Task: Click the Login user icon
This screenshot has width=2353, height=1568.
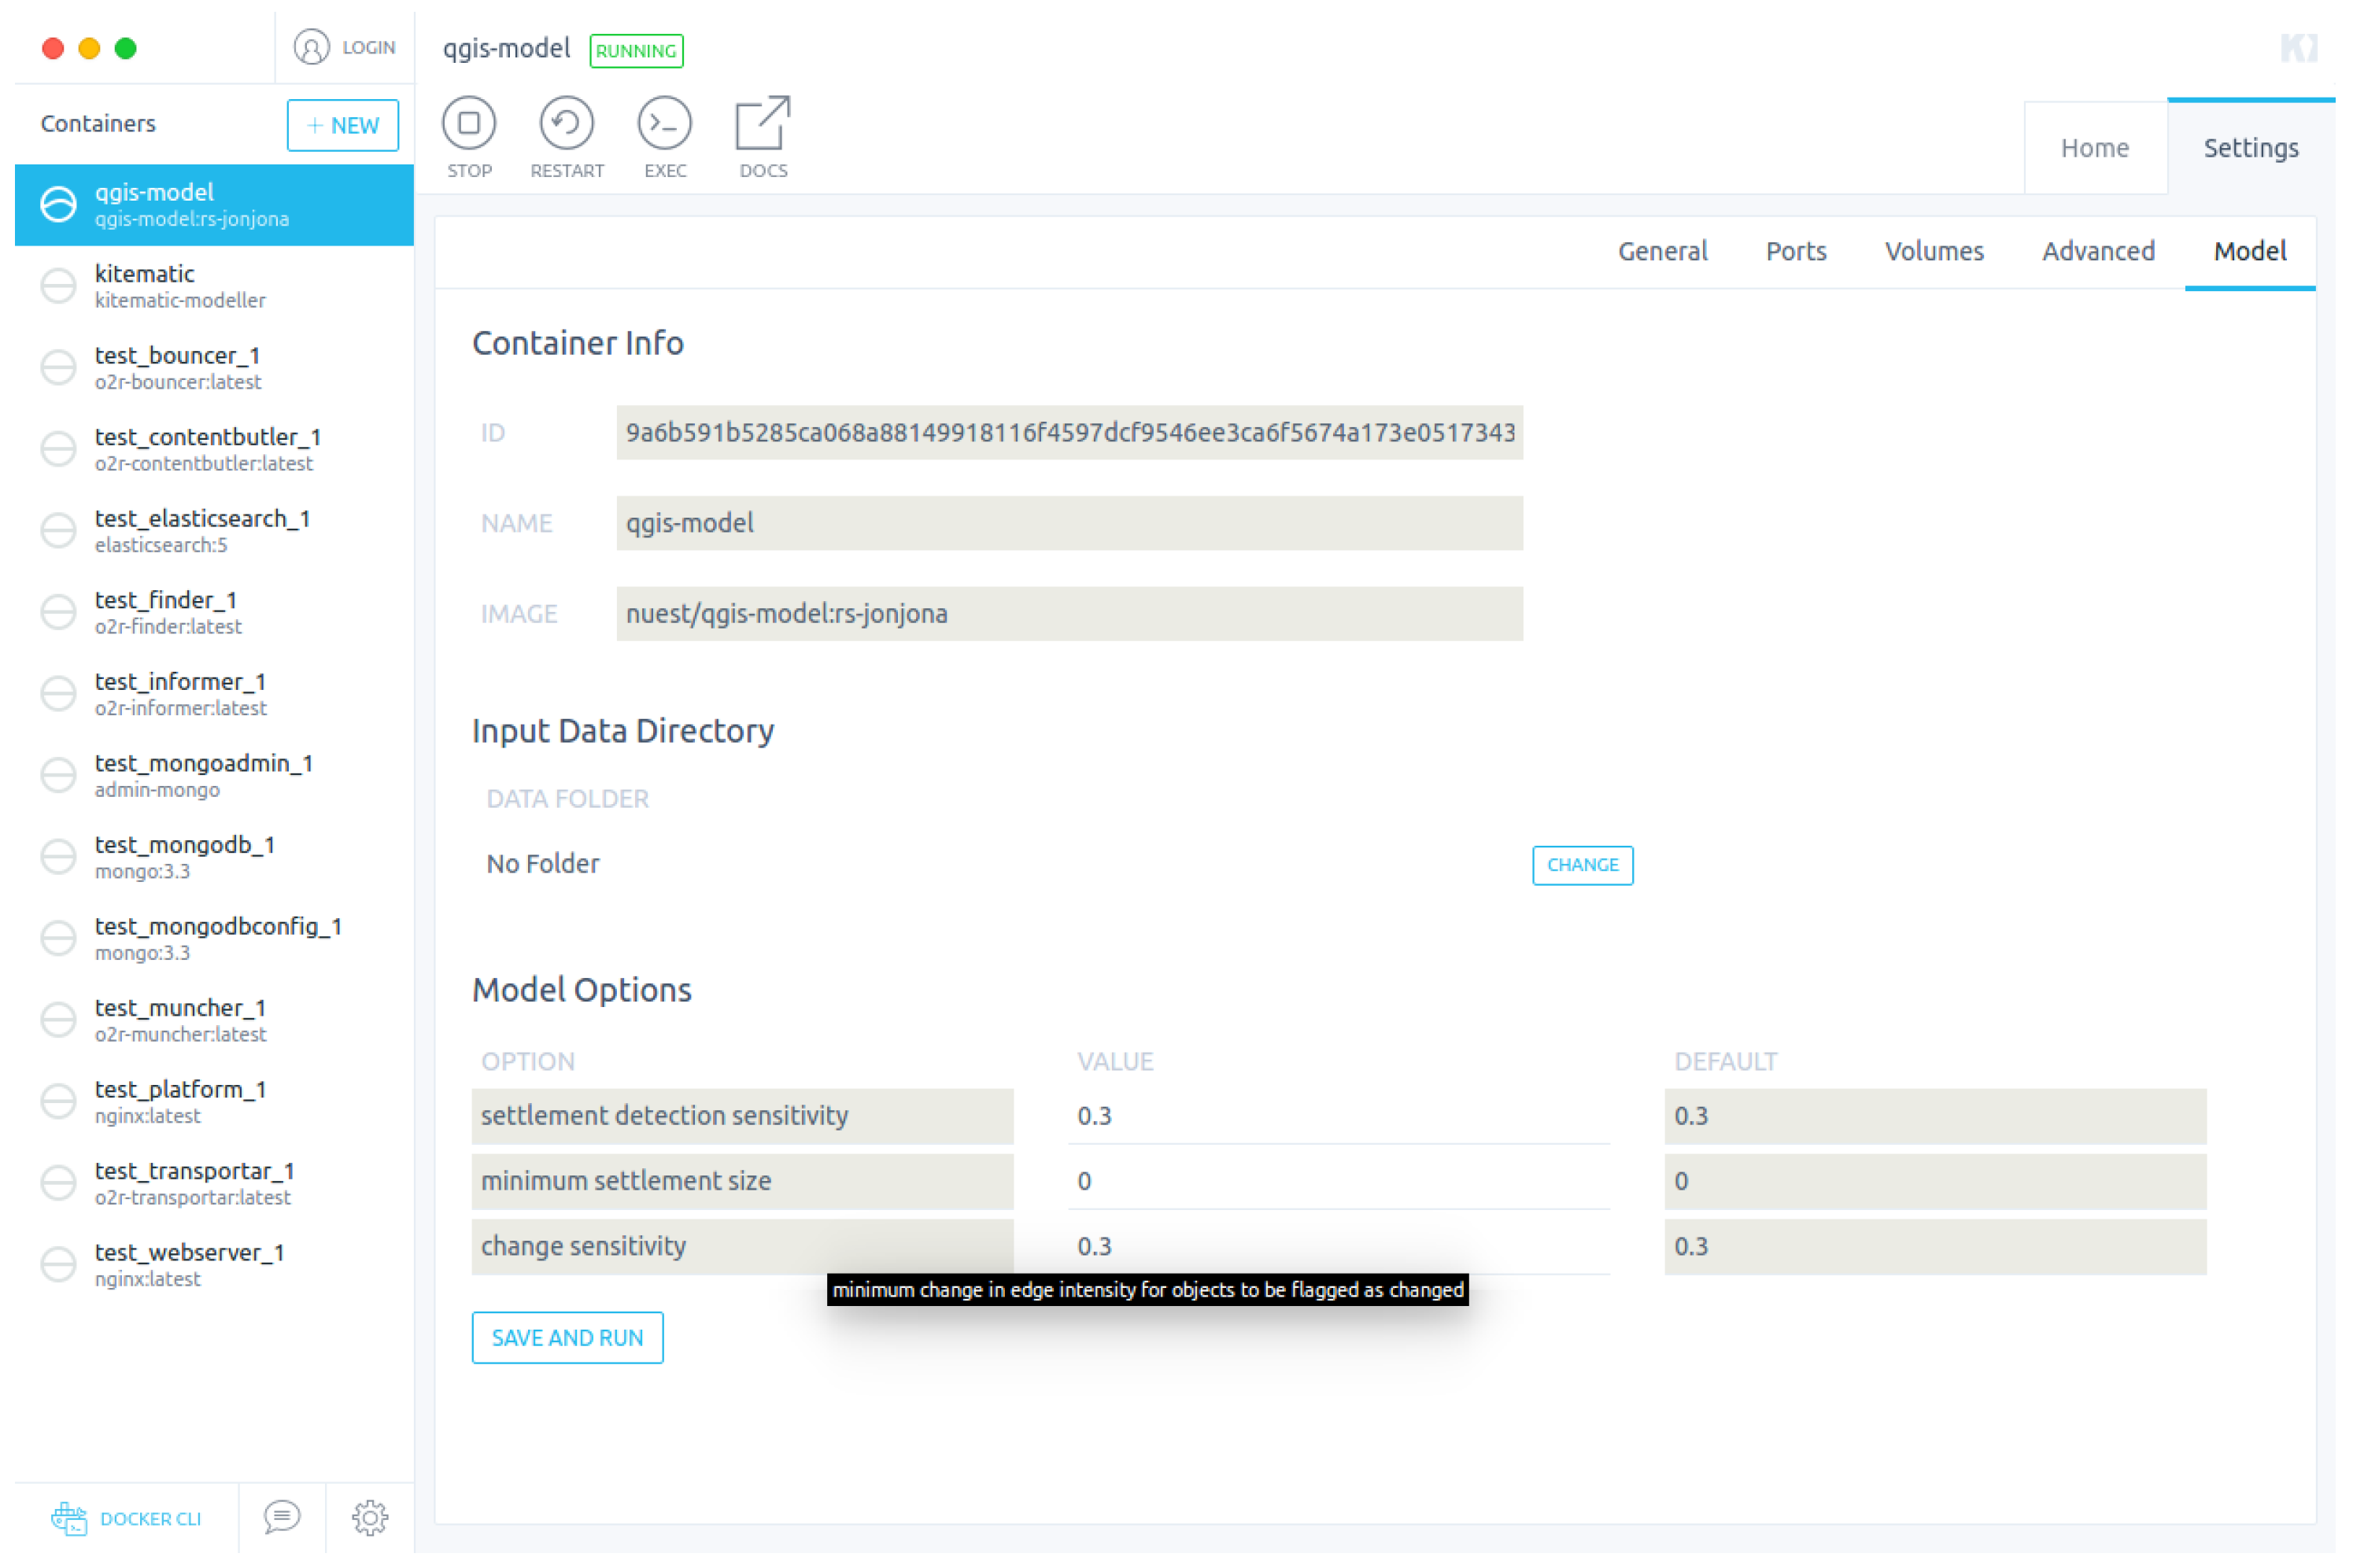Action: point(311,47)
